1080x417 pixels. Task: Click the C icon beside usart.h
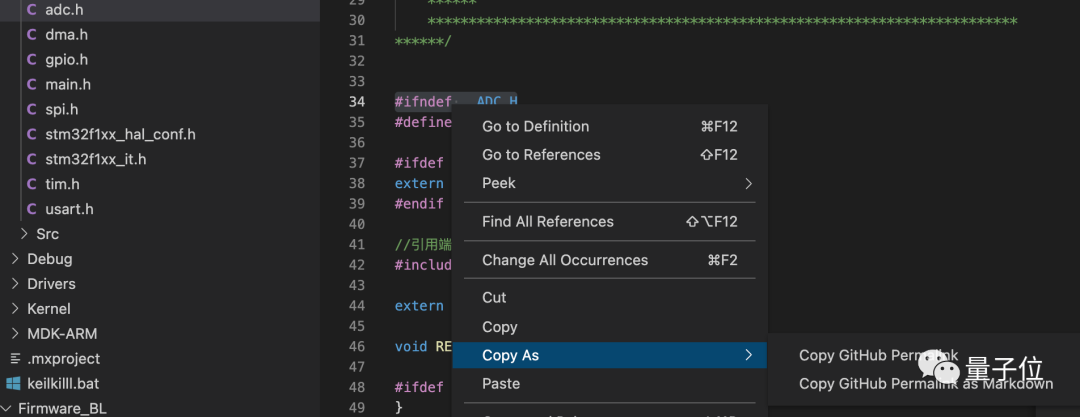(31, 209)
